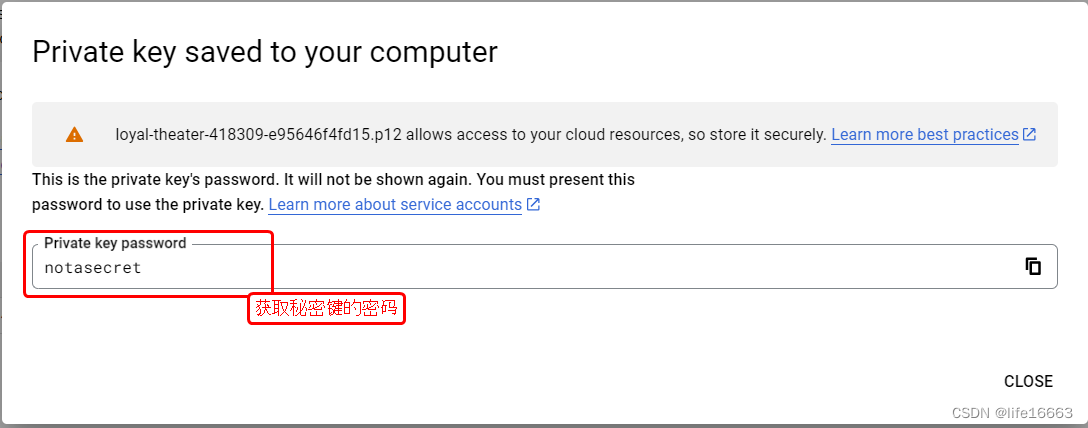Open Learn more best practices link
This screenshot has height=428, width=1088.
[x=933, y=135]
